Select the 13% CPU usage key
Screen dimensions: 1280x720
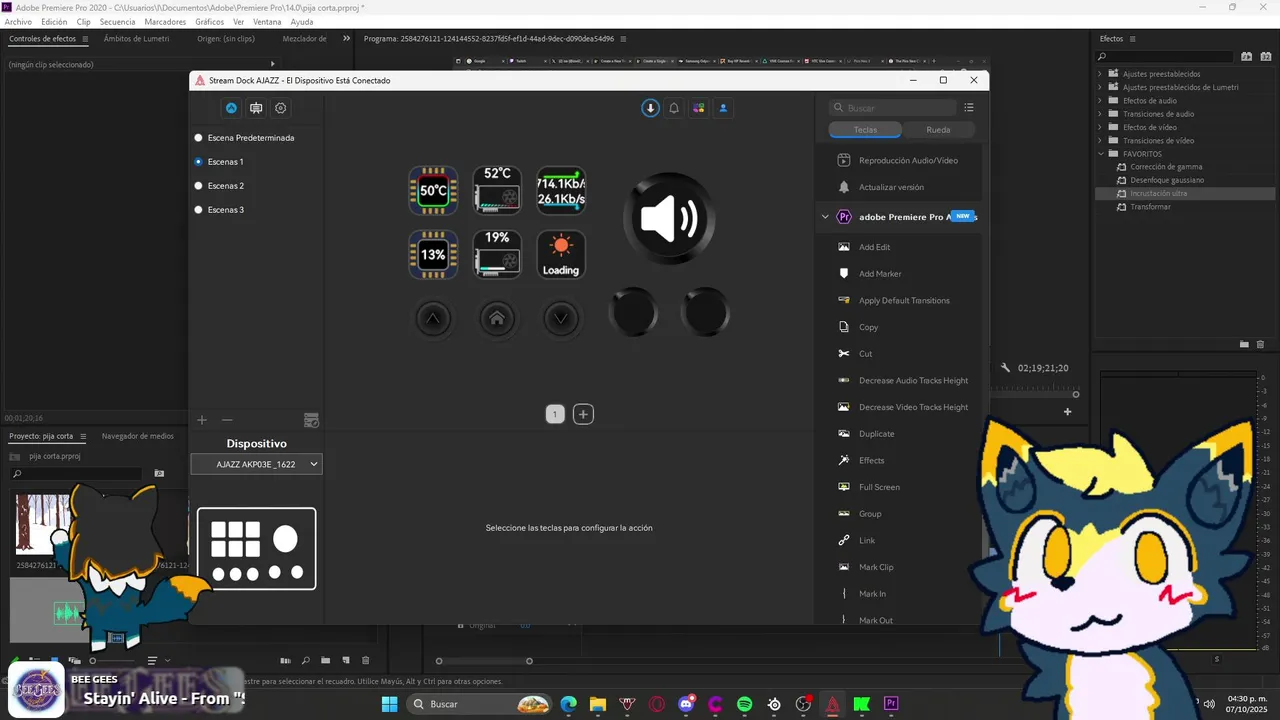click(x=433, y=254)
